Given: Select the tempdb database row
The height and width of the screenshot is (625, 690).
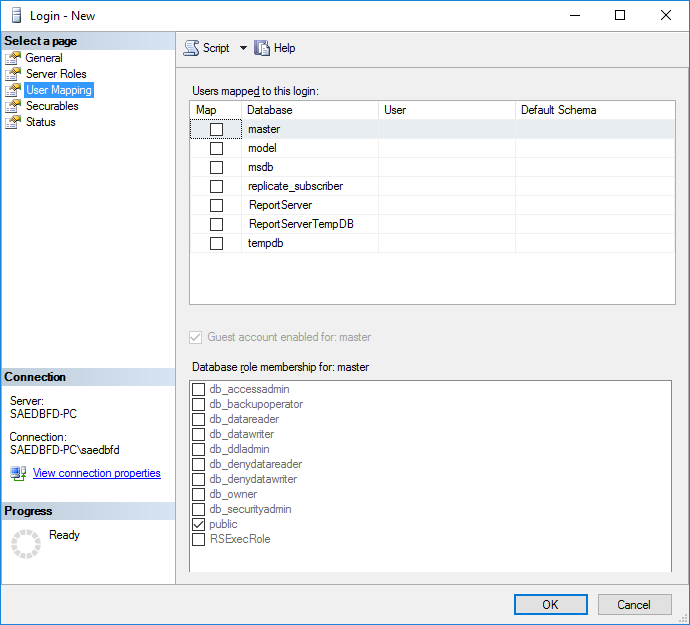Looking at the screenshot, I should (x=262, y=243).
